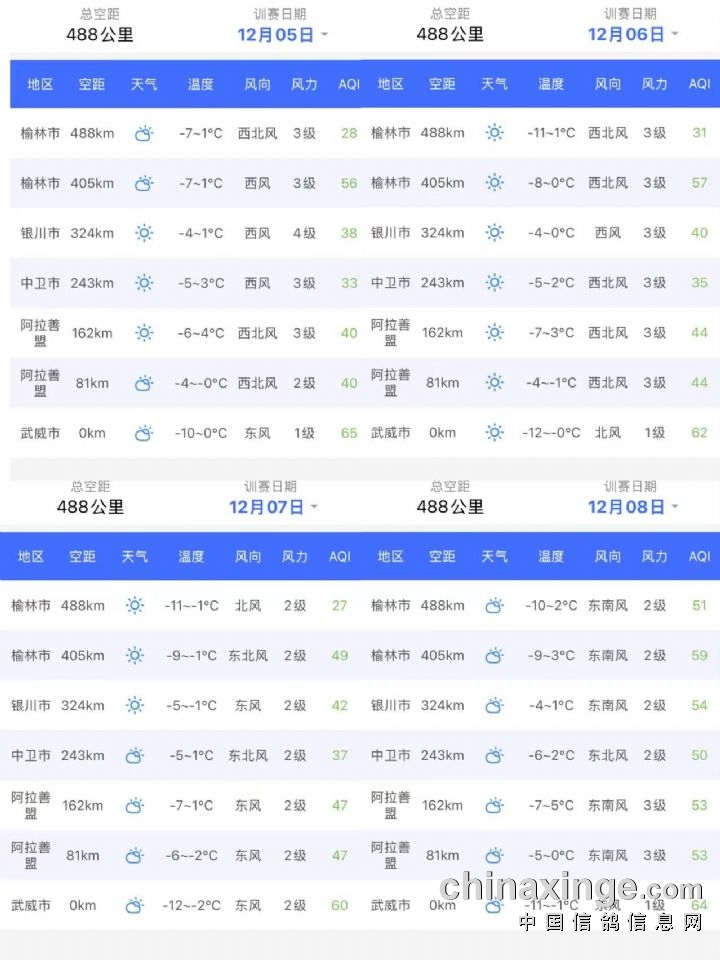Click 银川市 region name in 12月06日 table

point(391,233)
